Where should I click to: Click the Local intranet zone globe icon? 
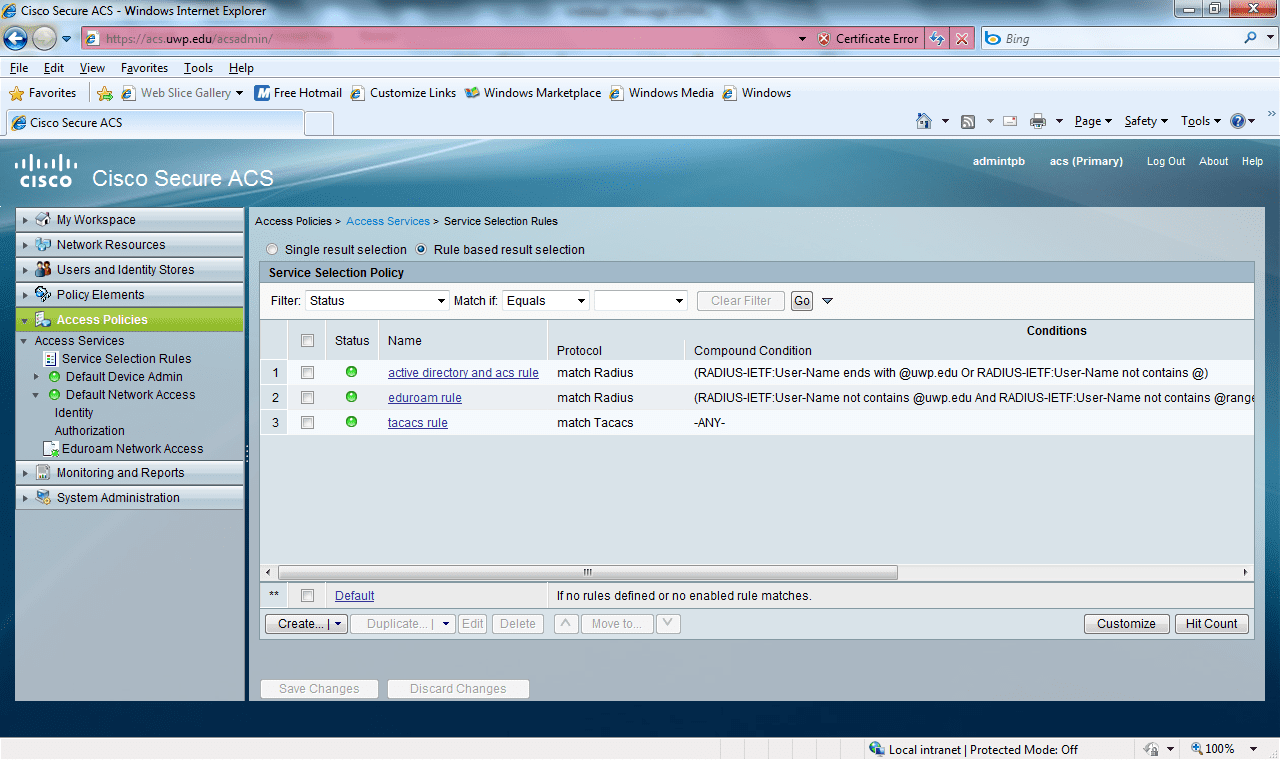click(877, 749)
